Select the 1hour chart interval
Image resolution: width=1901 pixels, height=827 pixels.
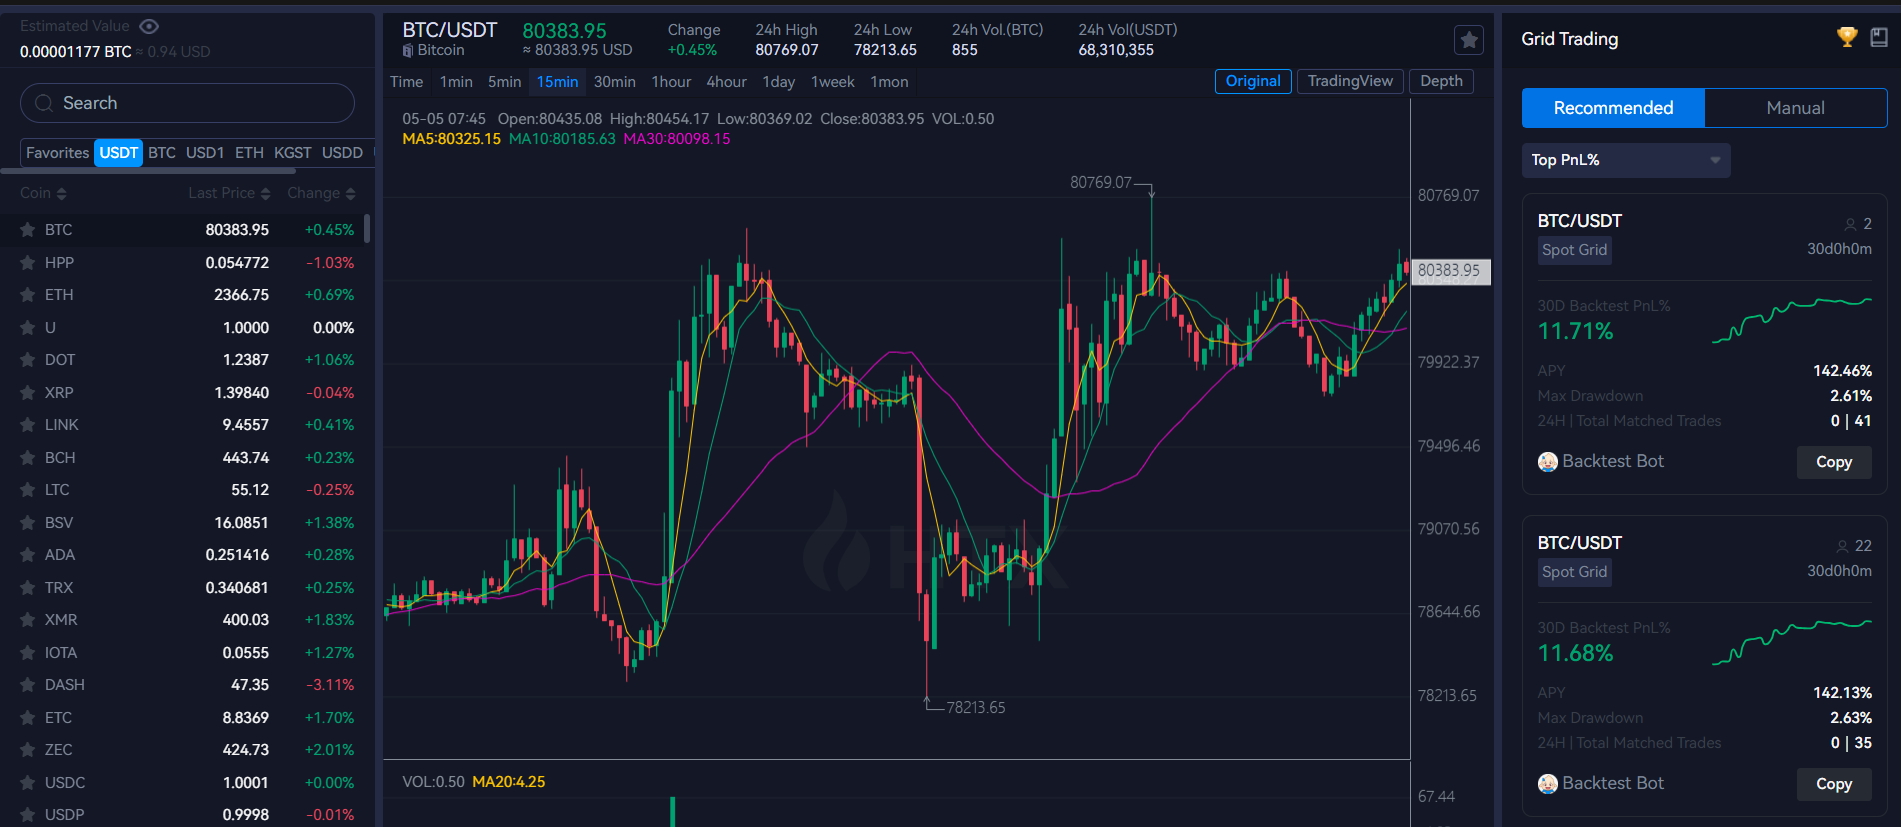coord(671,82)
